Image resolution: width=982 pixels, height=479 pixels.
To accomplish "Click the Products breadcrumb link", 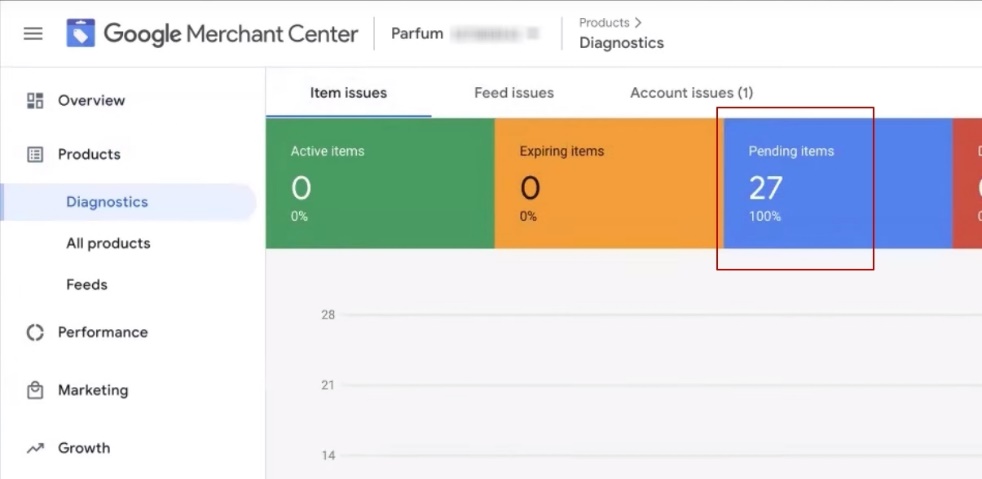I will tap(604, 23).
